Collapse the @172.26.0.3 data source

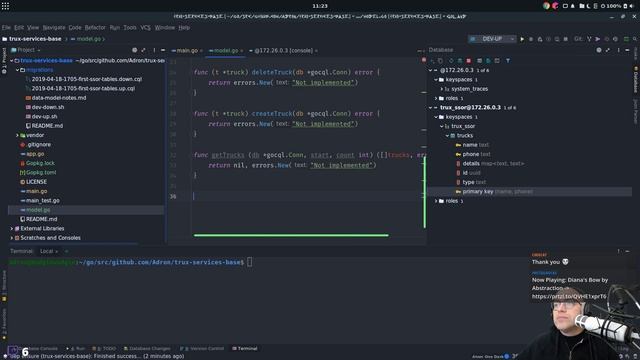431,70
